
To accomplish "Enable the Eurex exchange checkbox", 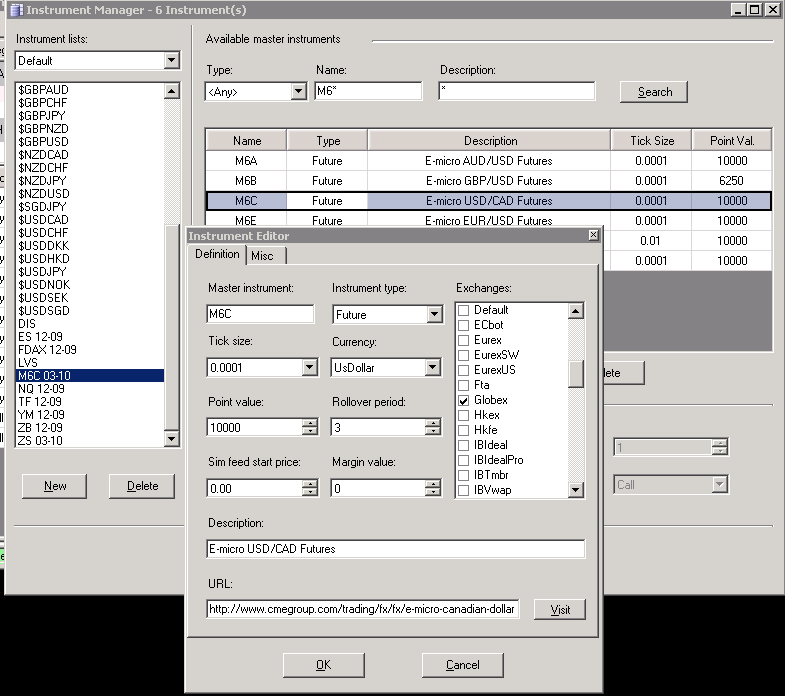I will (463, 340).
